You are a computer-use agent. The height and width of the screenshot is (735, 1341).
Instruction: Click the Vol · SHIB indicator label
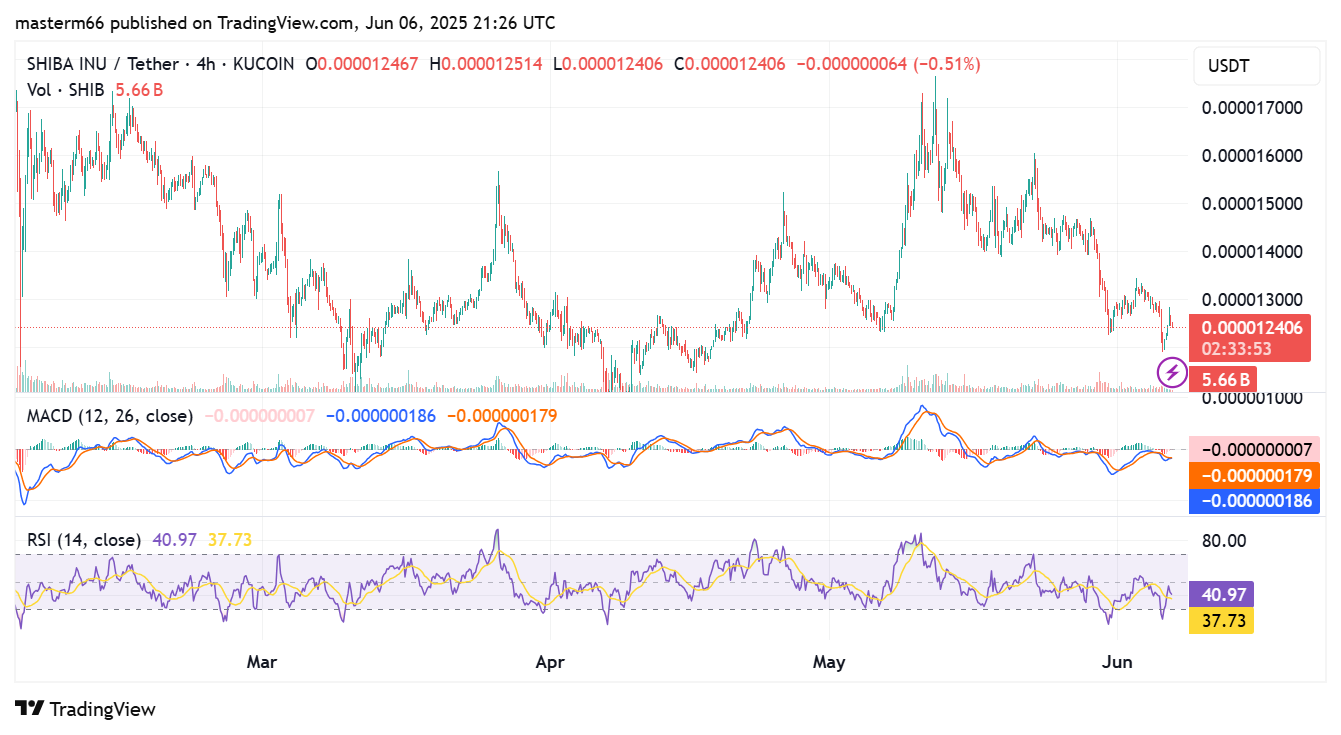(x=68, y=90)
